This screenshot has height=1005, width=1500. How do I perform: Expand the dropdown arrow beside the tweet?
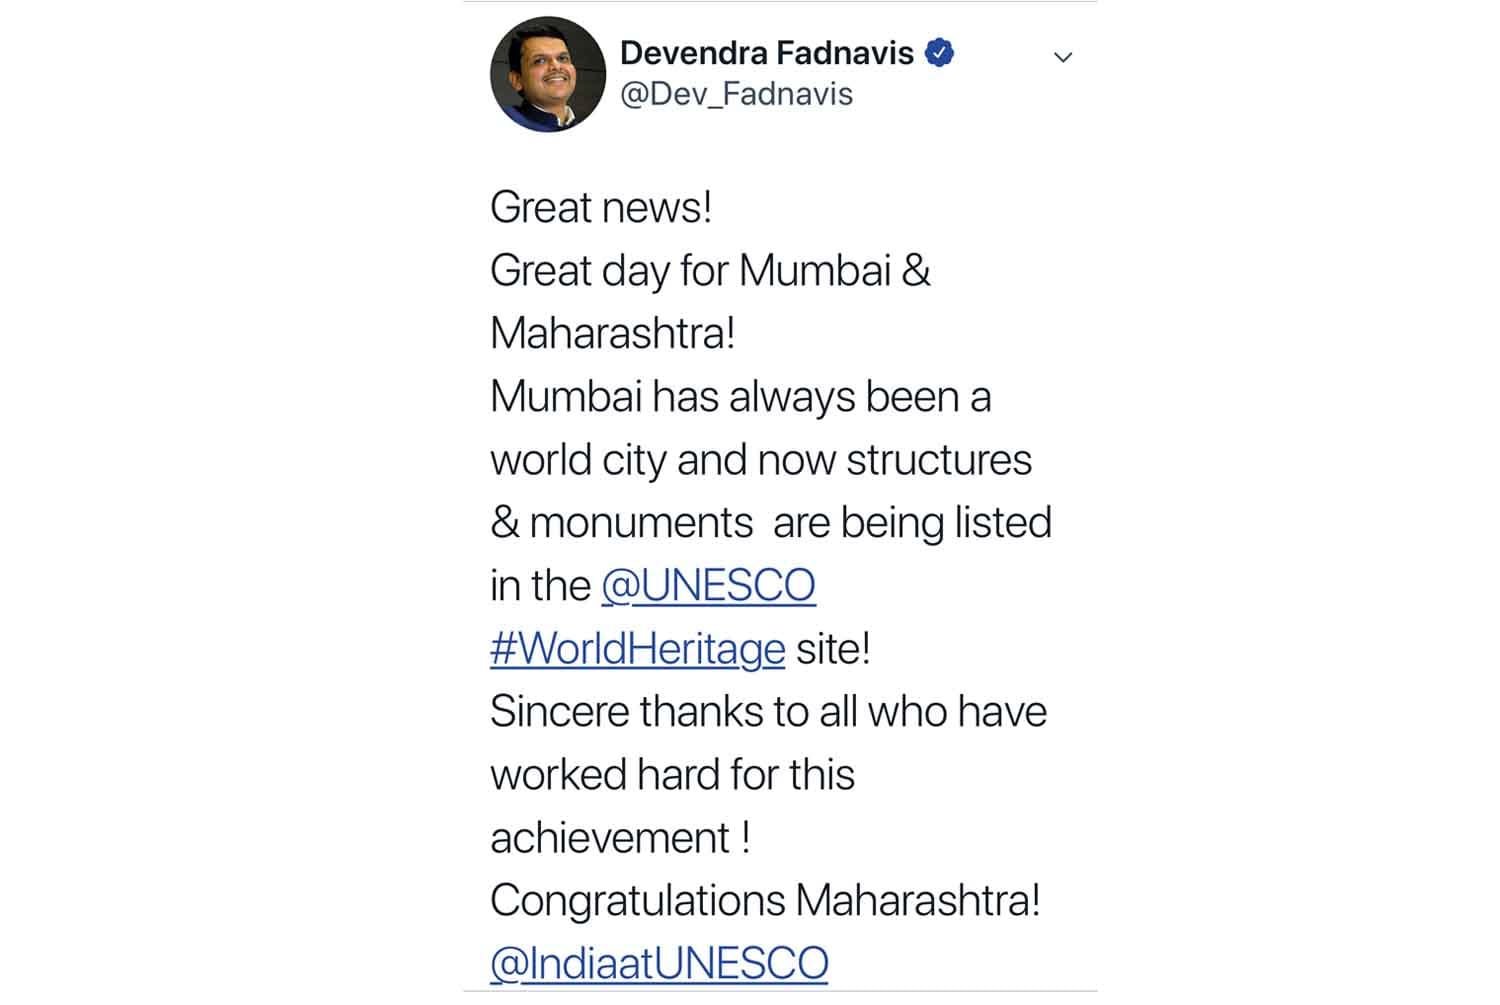1063,57
